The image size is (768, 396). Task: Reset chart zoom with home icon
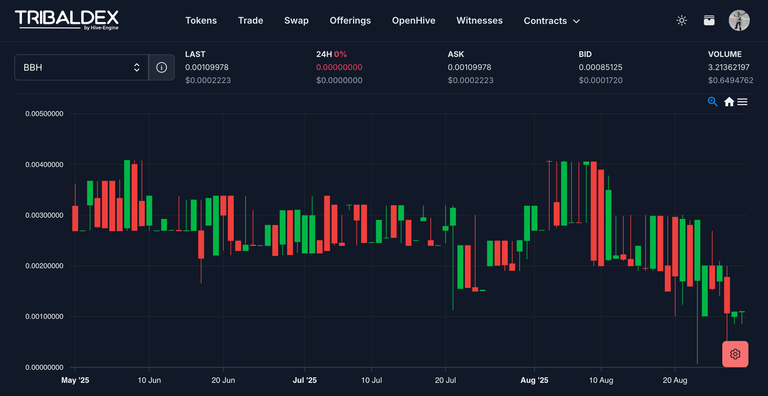729,101
